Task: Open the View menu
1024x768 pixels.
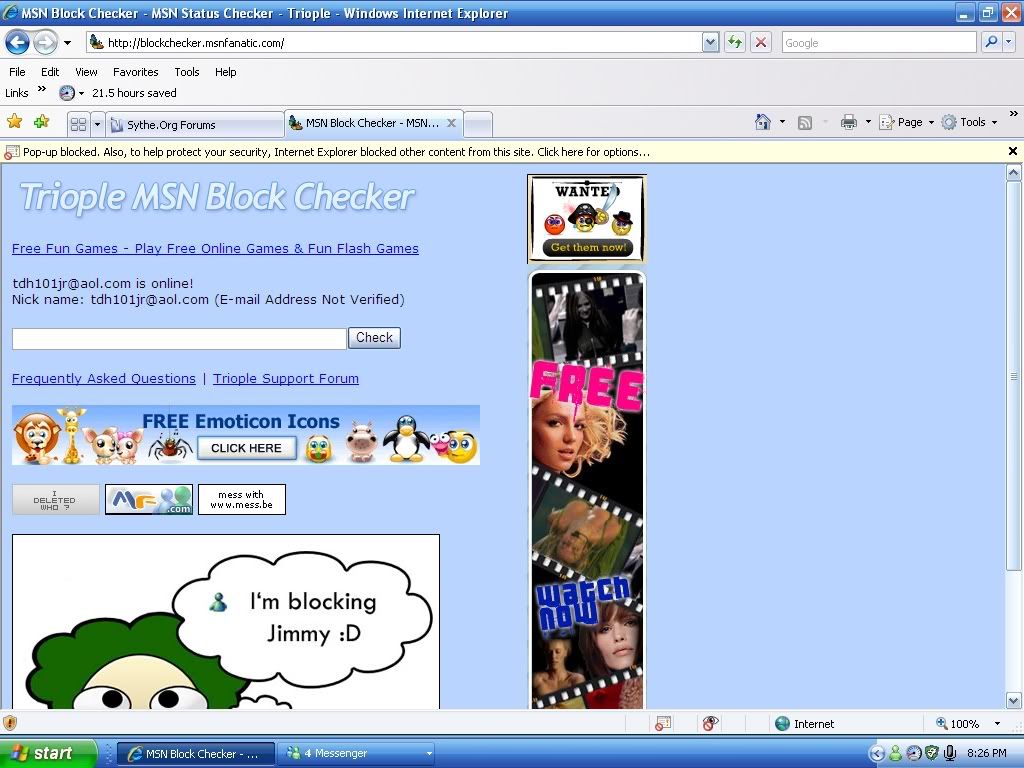Action: (86, 72)
